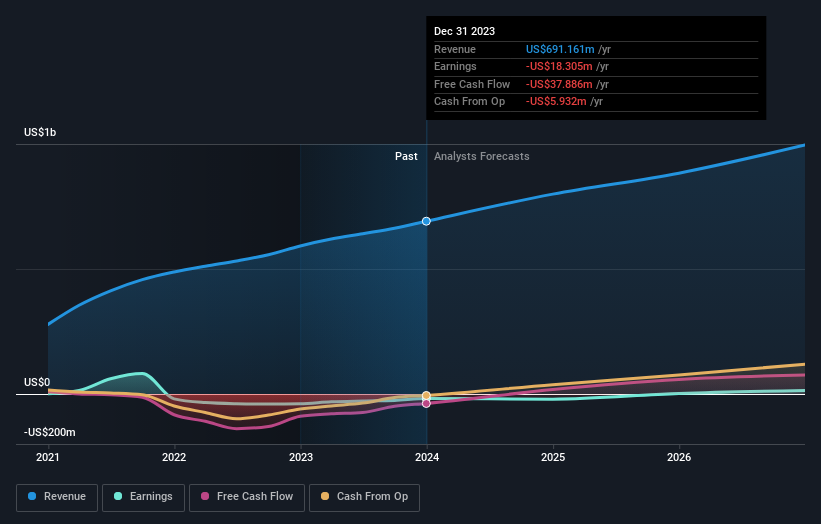This screenshot has width=821, height=524.
Task: Click the 2021 x-axis label
Action: [48, 458]
